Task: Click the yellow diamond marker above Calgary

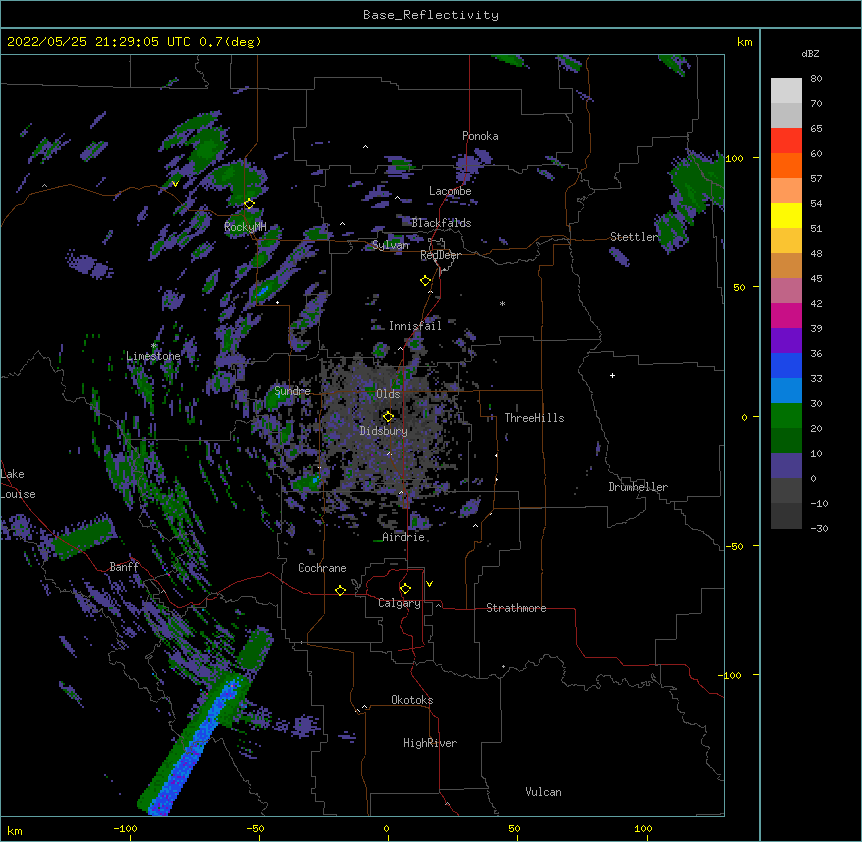Action: pyautogui.click(x=405, y=589)
